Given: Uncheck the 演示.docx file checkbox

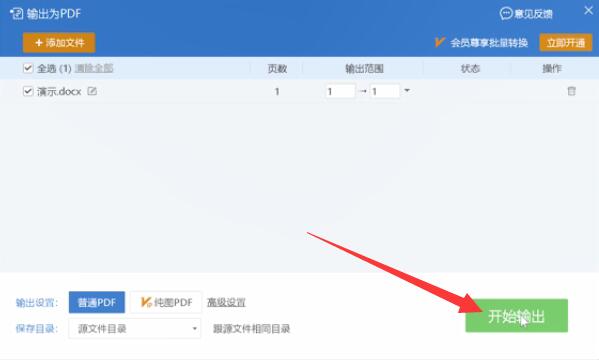Looking at the screenshot, I should click(28, 91).
